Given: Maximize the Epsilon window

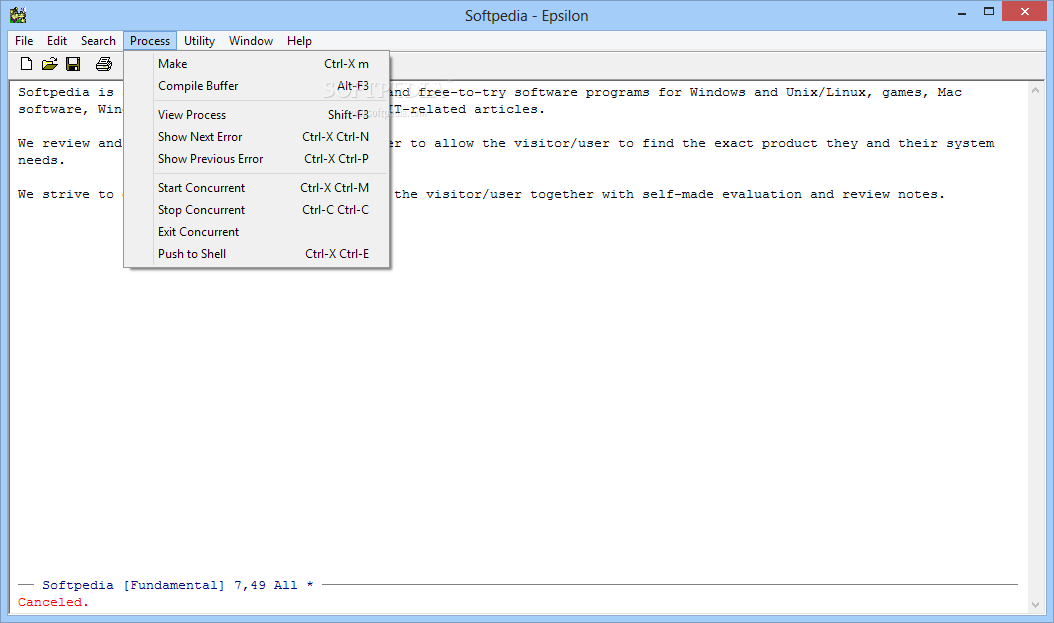Looking at the screenshot, I should pos(989,12).
